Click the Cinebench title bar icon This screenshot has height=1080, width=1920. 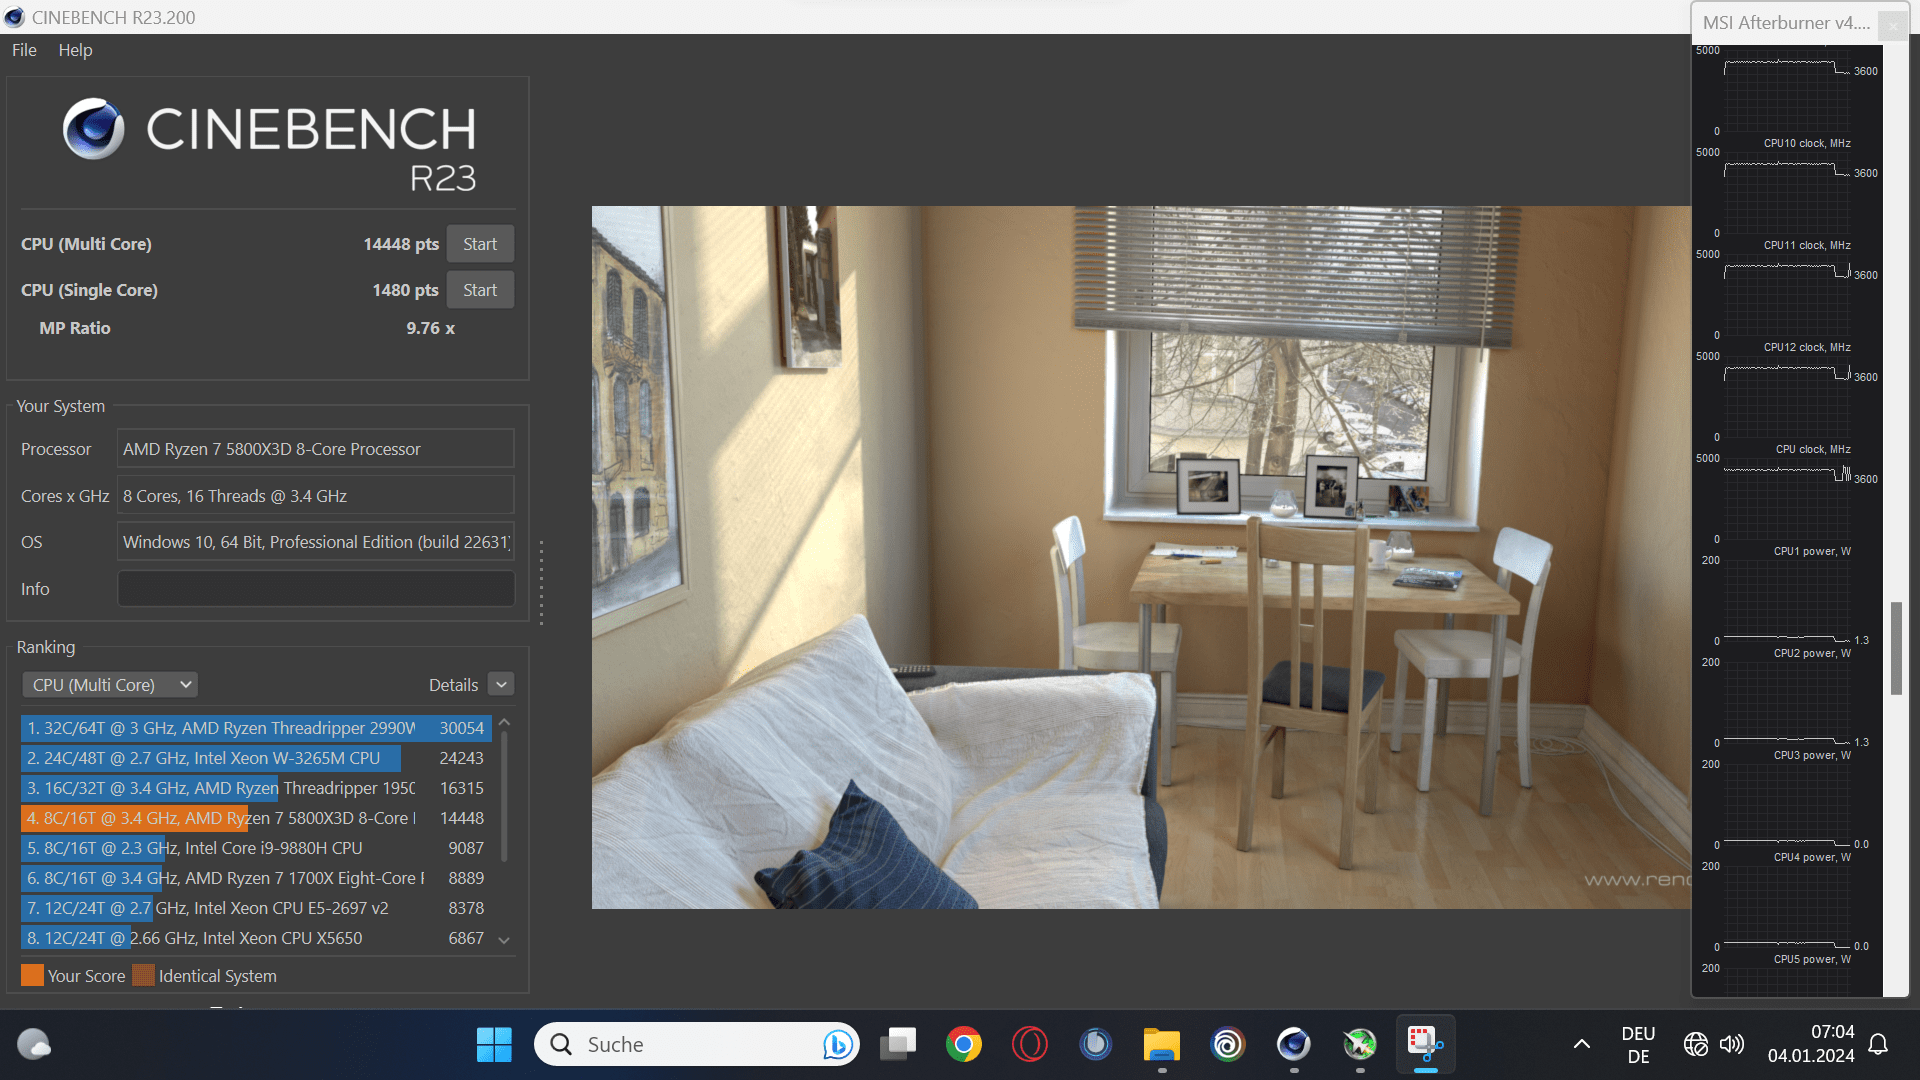point(14,17)
